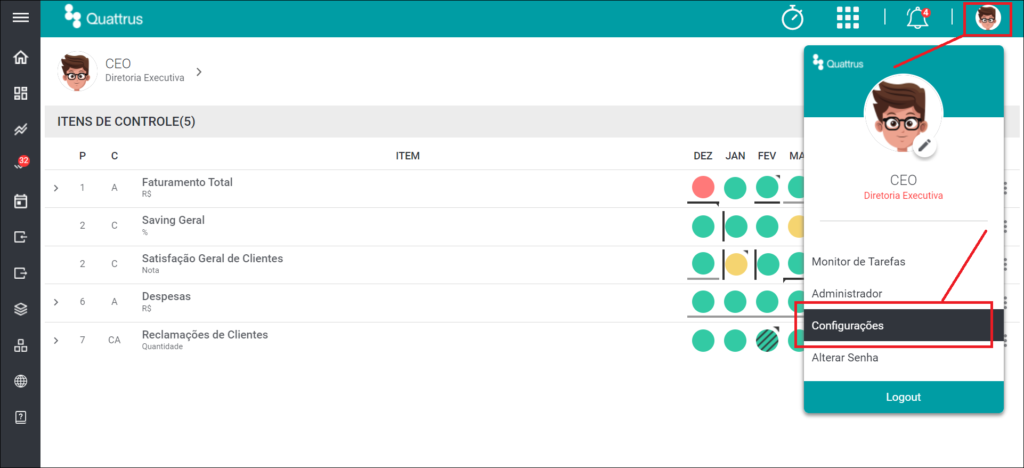Click the Faturamento Total item name

click(x=187, y=182)
